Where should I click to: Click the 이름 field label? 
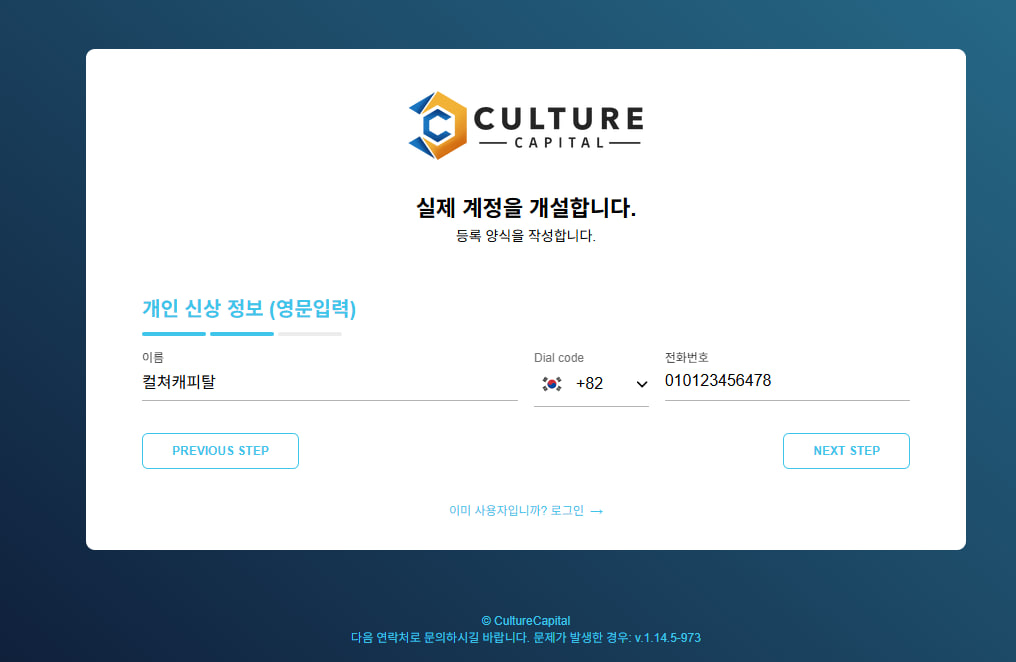coord(153,357)
